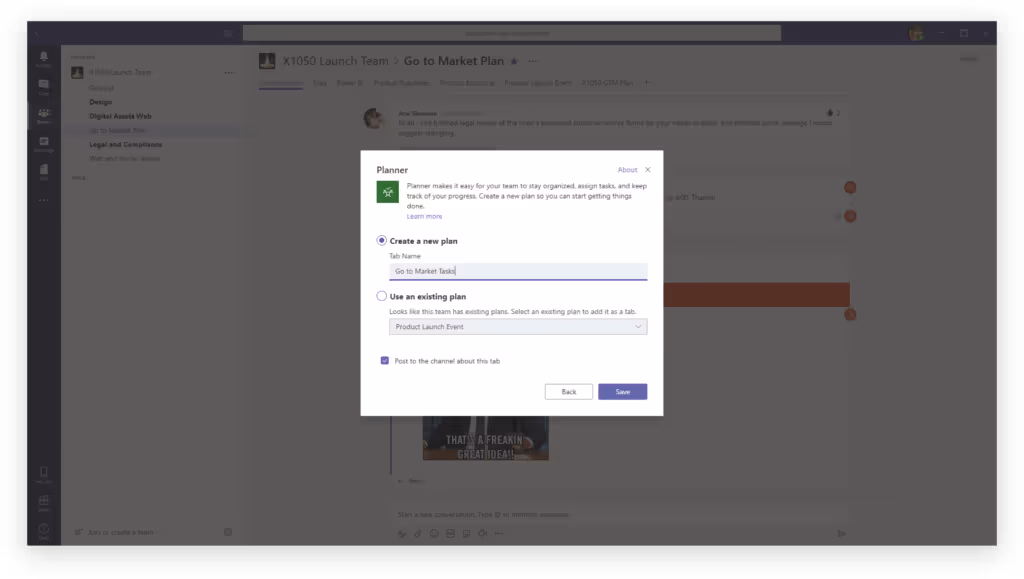Click the Start a new conversation box
This screenshot has width=1024, height=579.
(620, 515)
